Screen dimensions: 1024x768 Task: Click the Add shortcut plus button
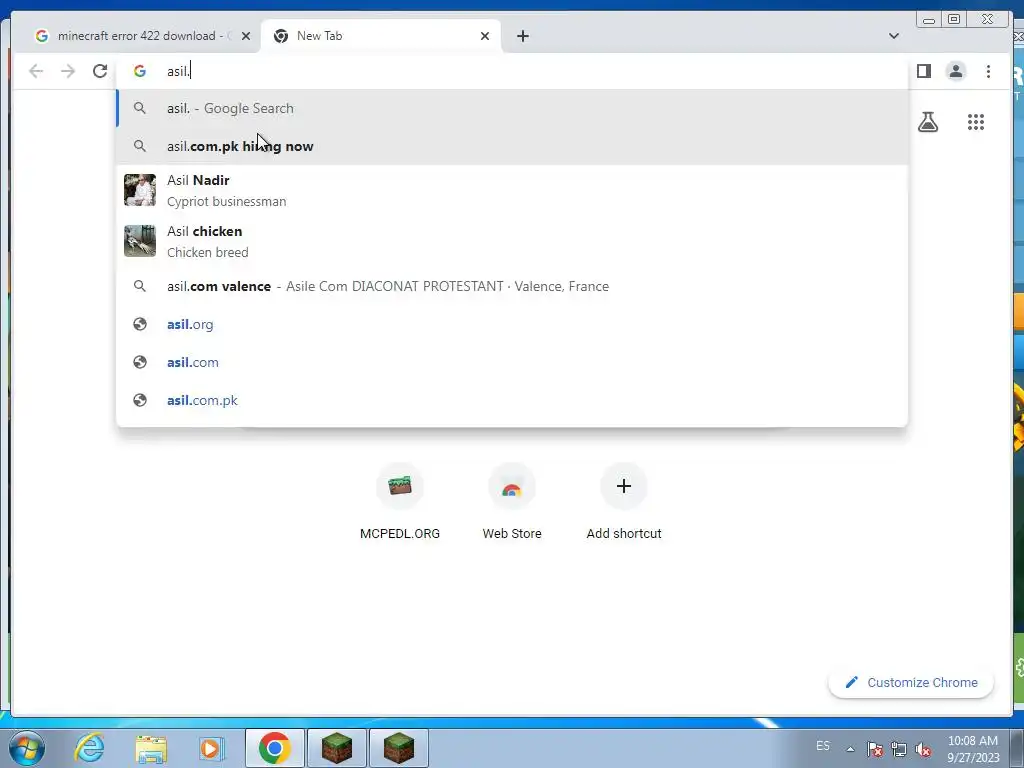(x=624, y=486)
